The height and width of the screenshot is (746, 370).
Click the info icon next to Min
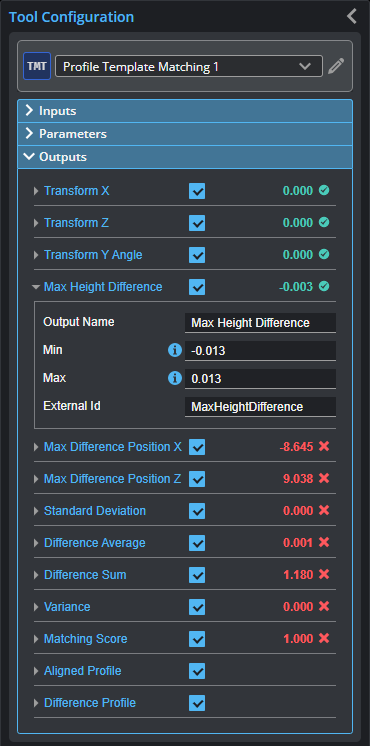click(x=175, y=351)
